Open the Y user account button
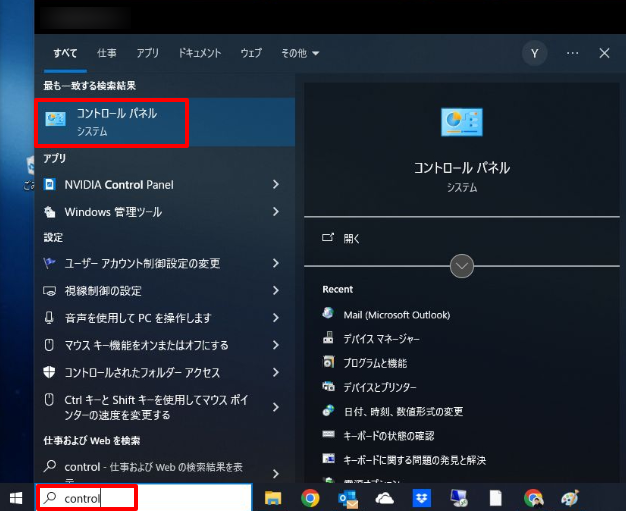626x511 pixels. tap(534, 53)
